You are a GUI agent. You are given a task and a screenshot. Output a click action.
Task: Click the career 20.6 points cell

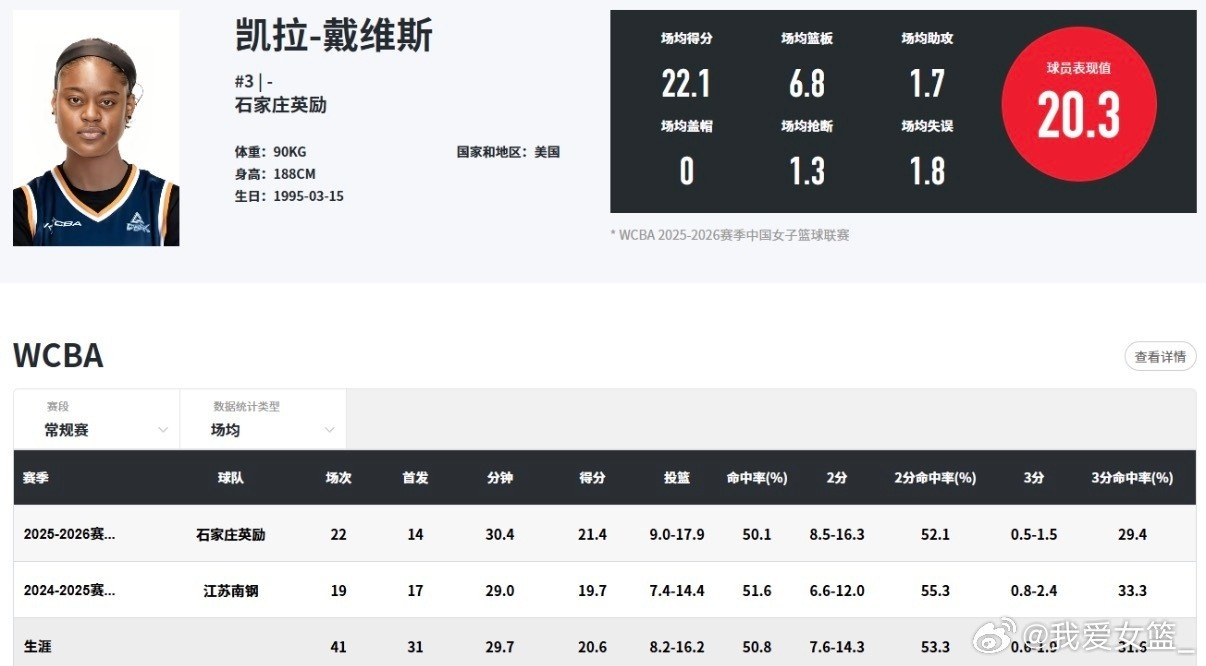pyautogui.click(x=592, y=647)
